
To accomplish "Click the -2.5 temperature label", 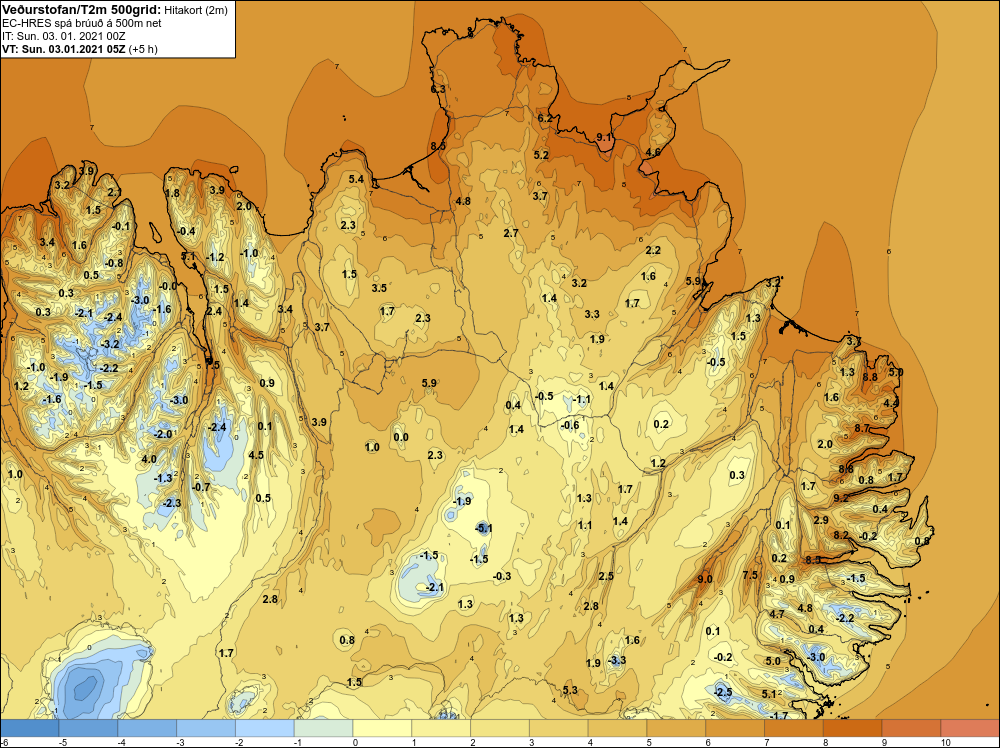I will pos(723,693).
